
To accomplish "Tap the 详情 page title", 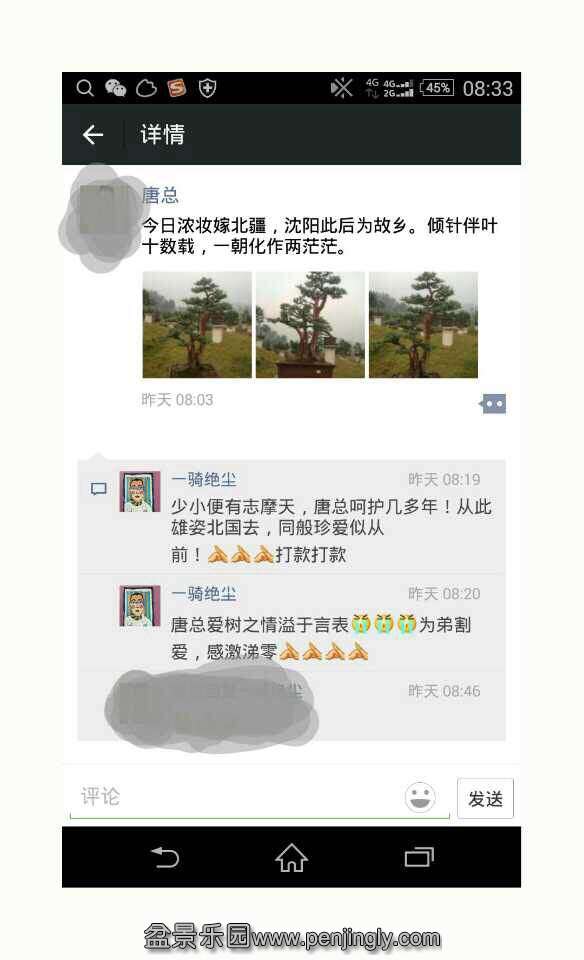I will [x=162, y=134].
